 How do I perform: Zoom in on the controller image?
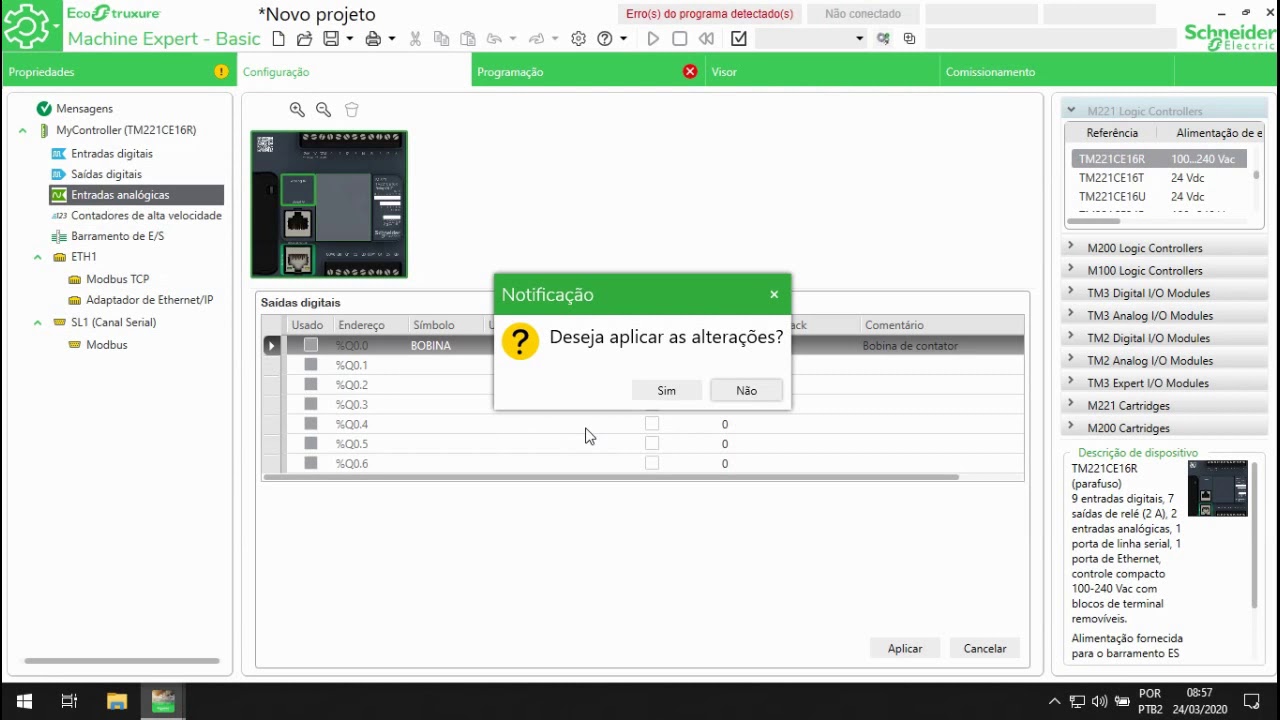point(297,110)
